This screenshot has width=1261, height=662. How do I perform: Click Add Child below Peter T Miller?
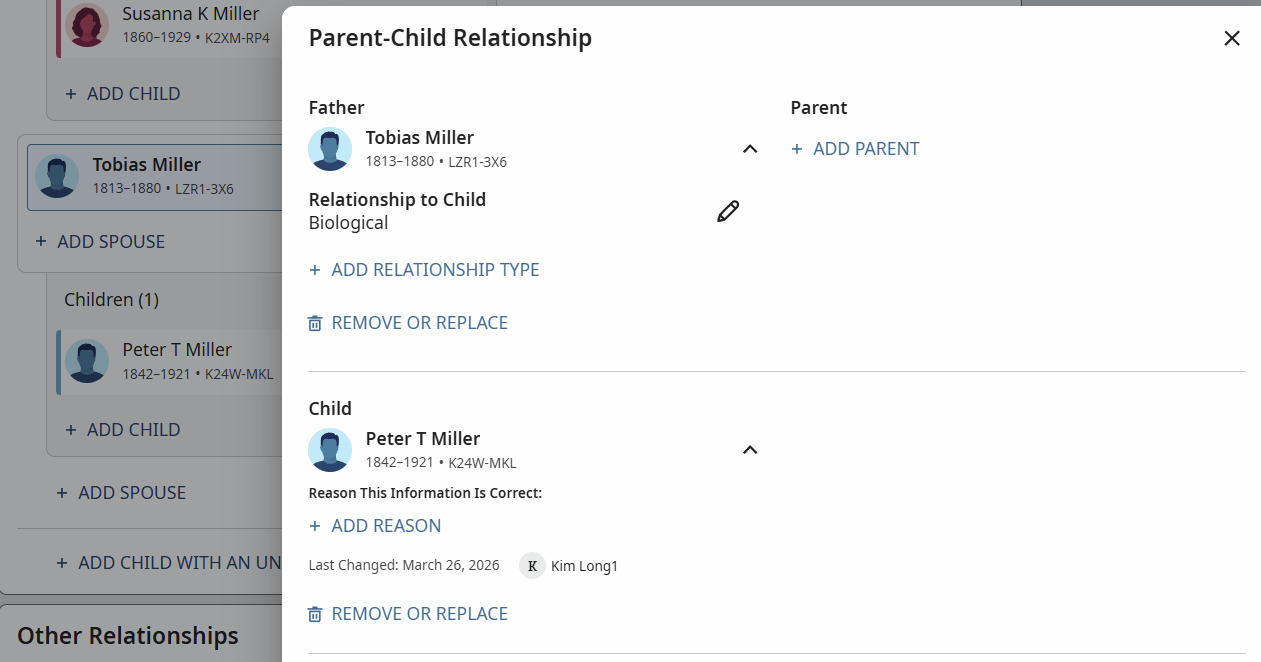pos(123,429)
